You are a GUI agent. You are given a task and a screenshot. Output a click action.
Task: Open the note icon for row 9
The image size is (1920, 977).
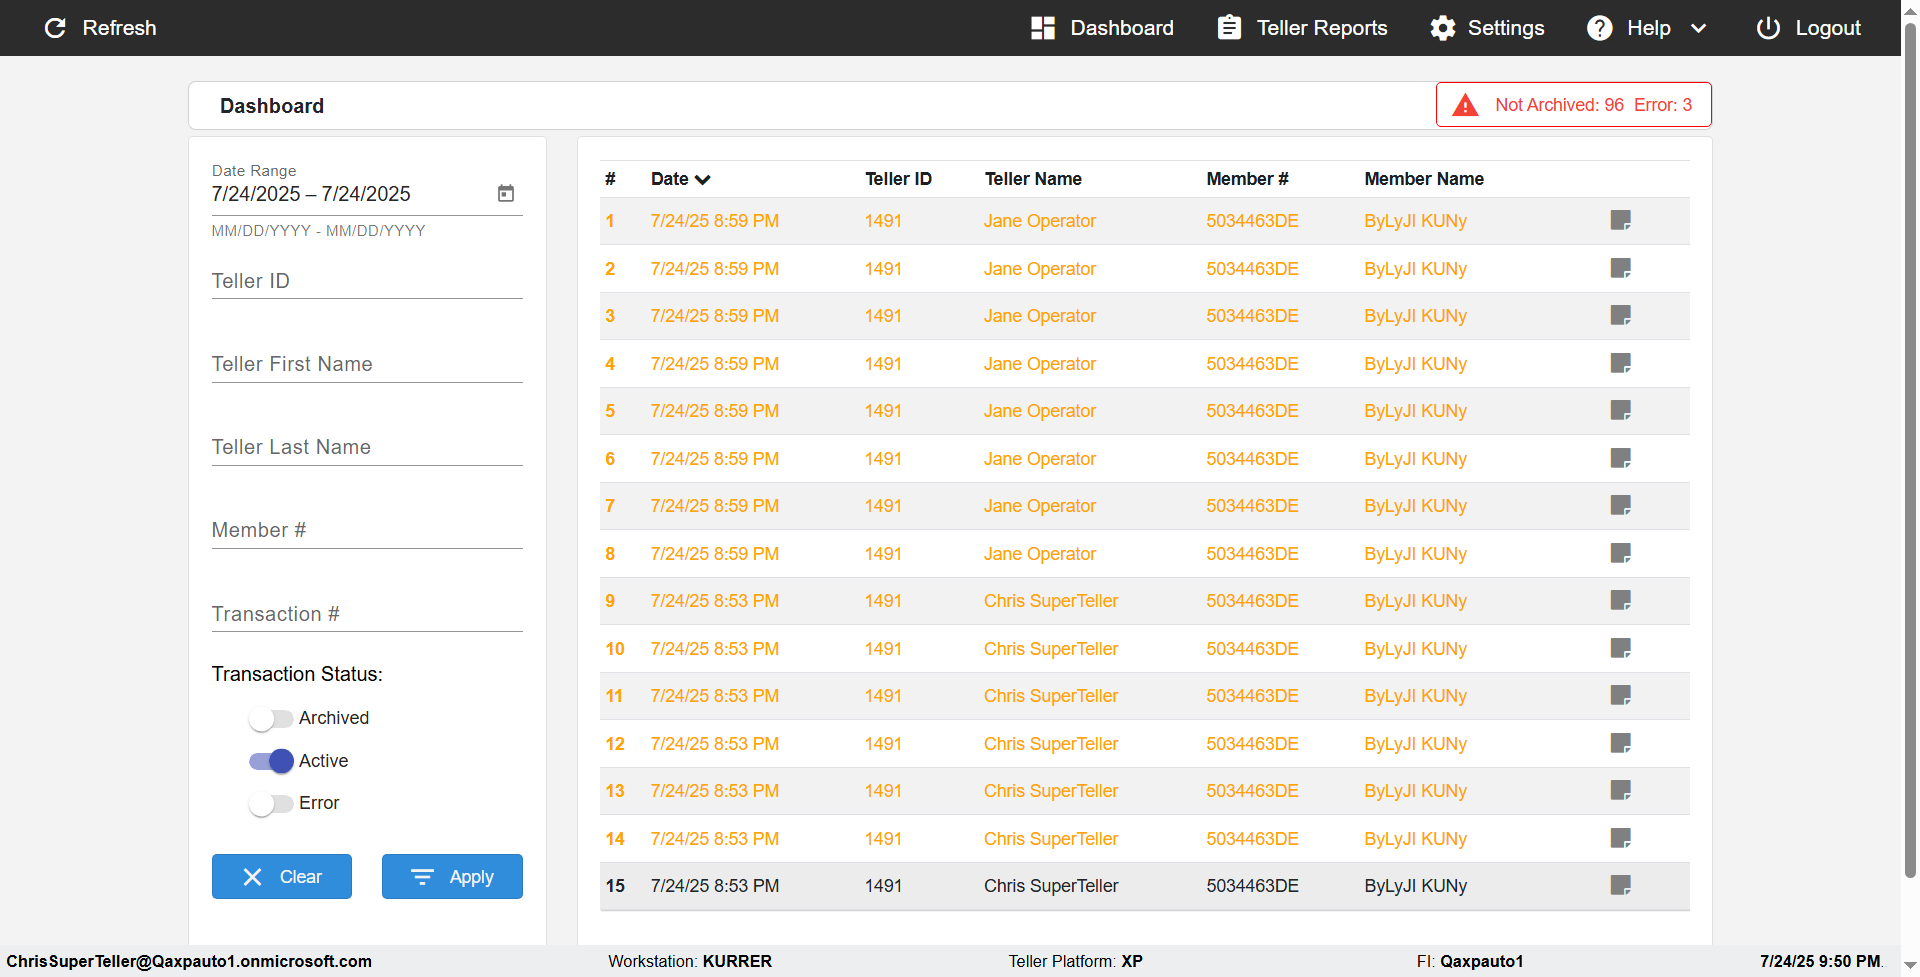tap(1620, 600)
